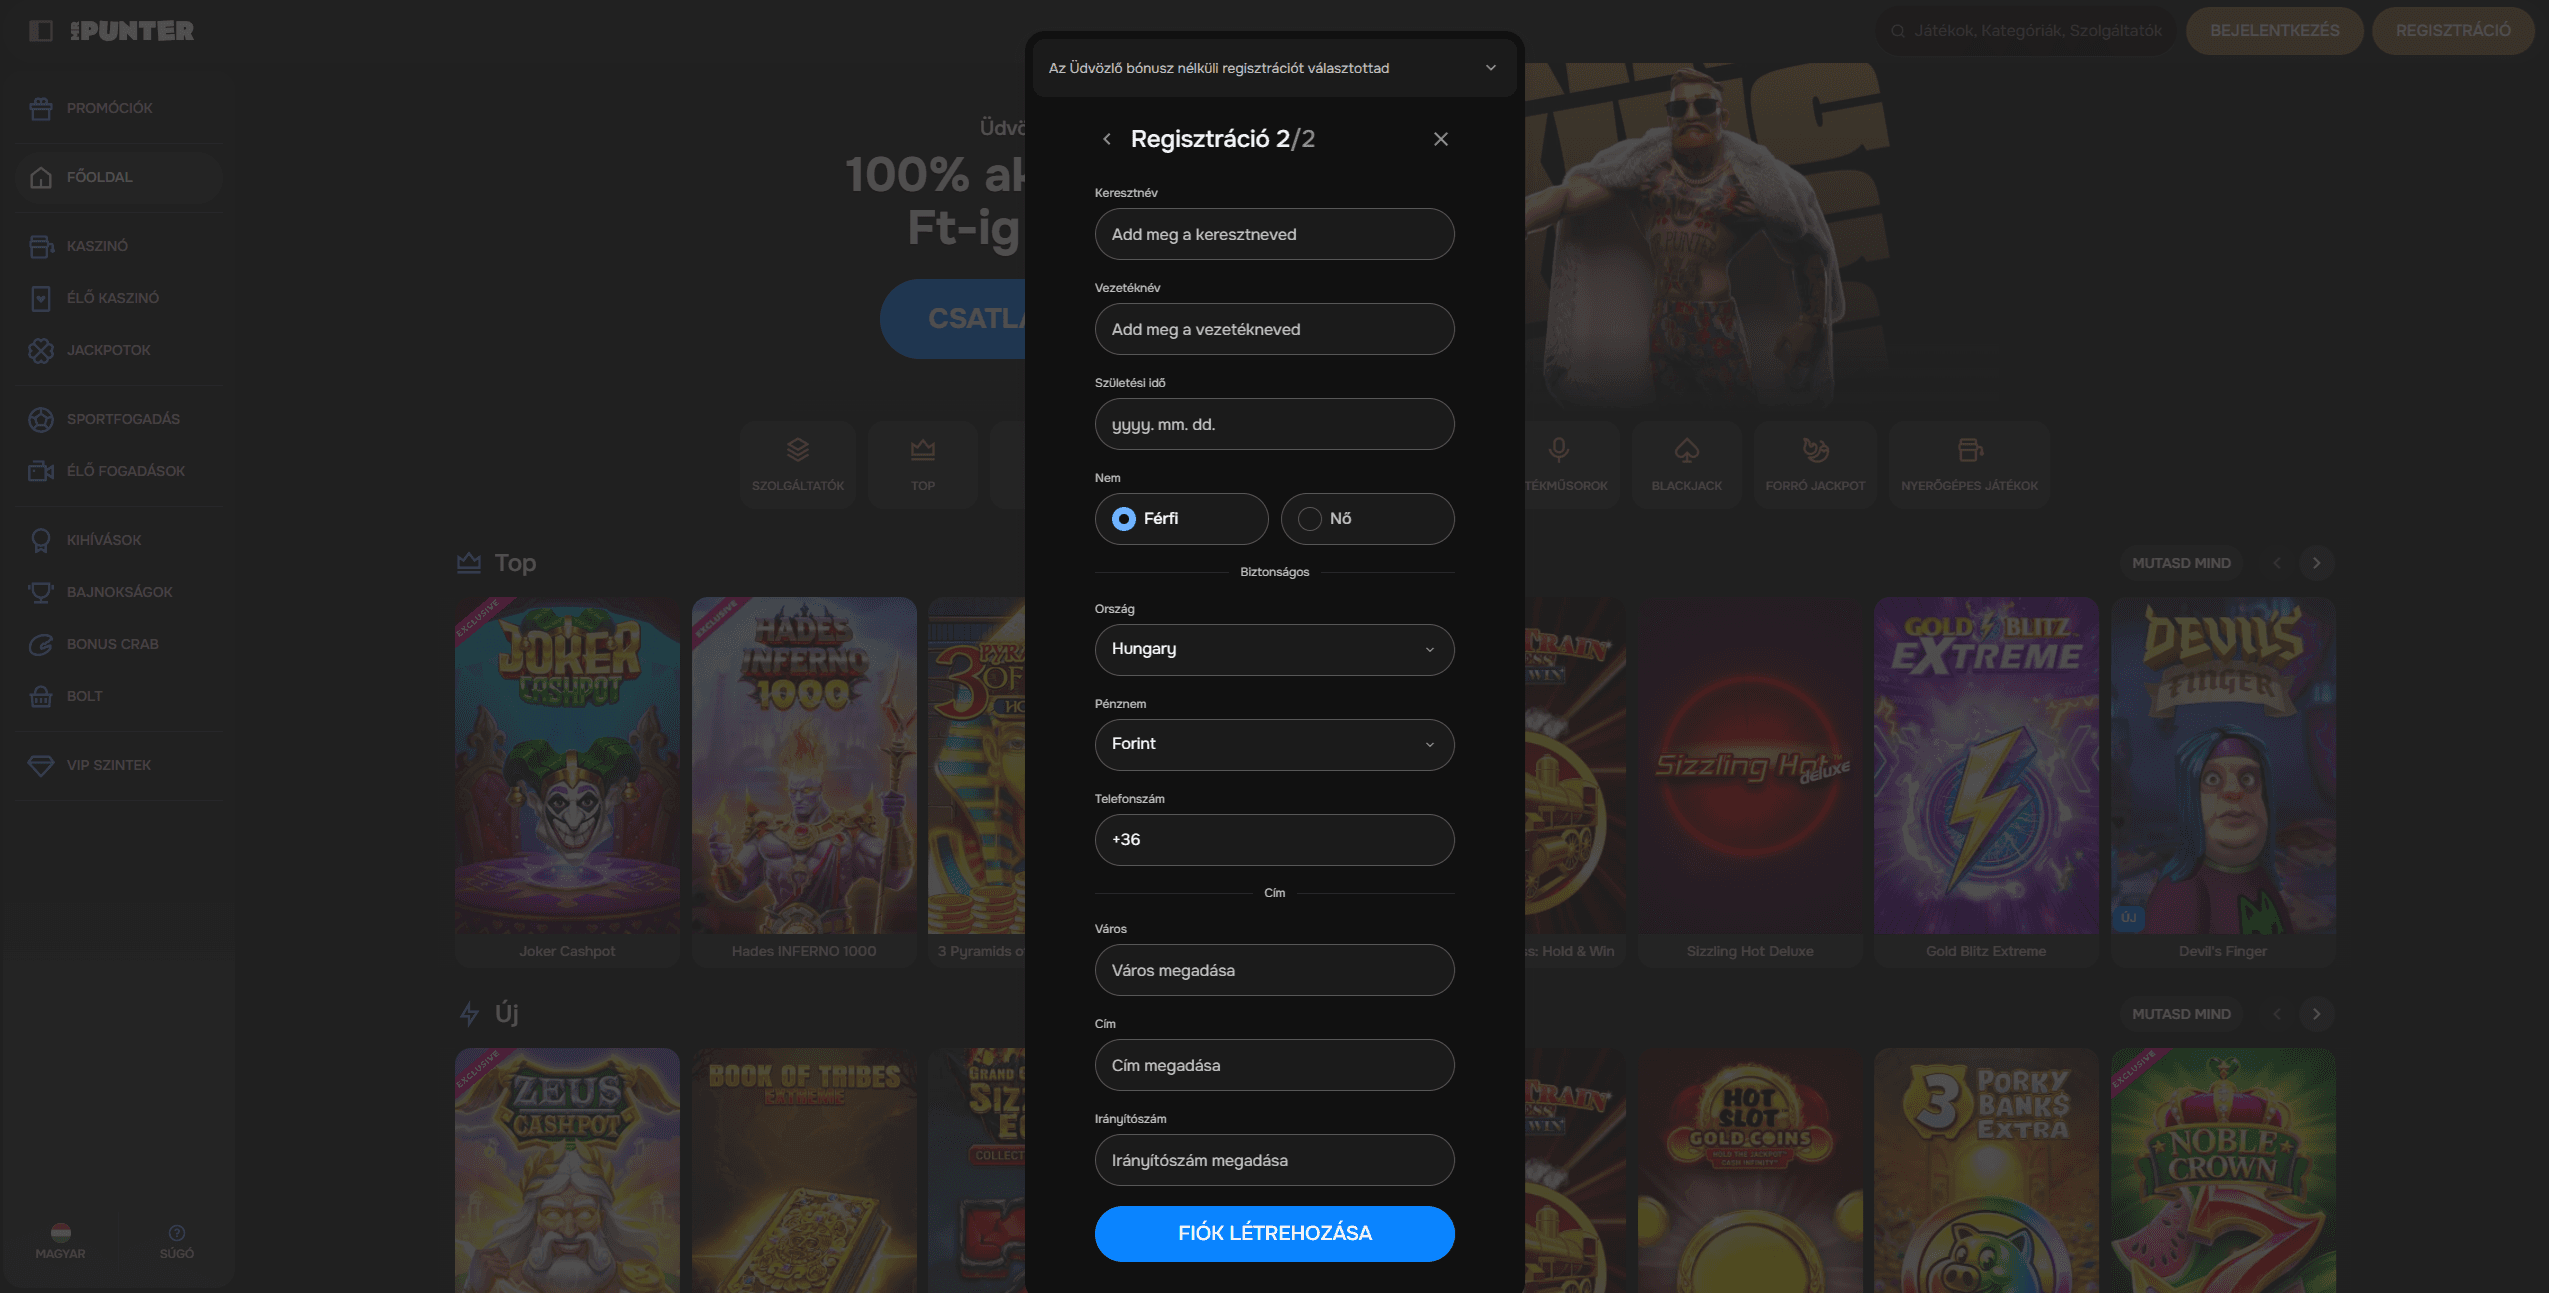
Task: Toggle the sidebar collapse icon near logo
Action: [41, 31]
